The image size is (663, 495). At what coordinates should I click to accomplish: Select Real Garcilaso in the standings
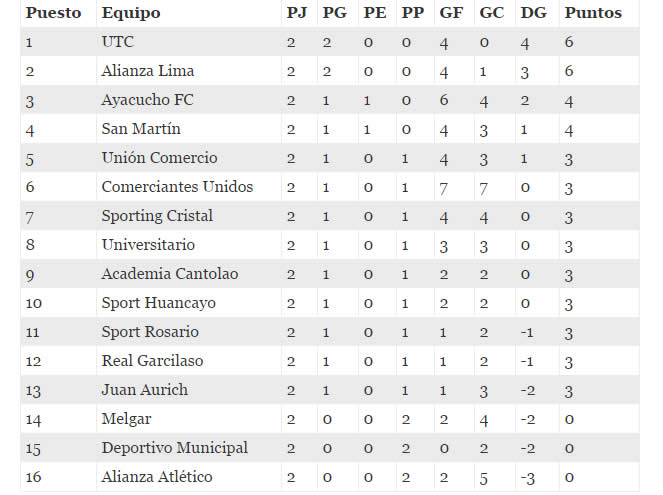tap(152, 361)
